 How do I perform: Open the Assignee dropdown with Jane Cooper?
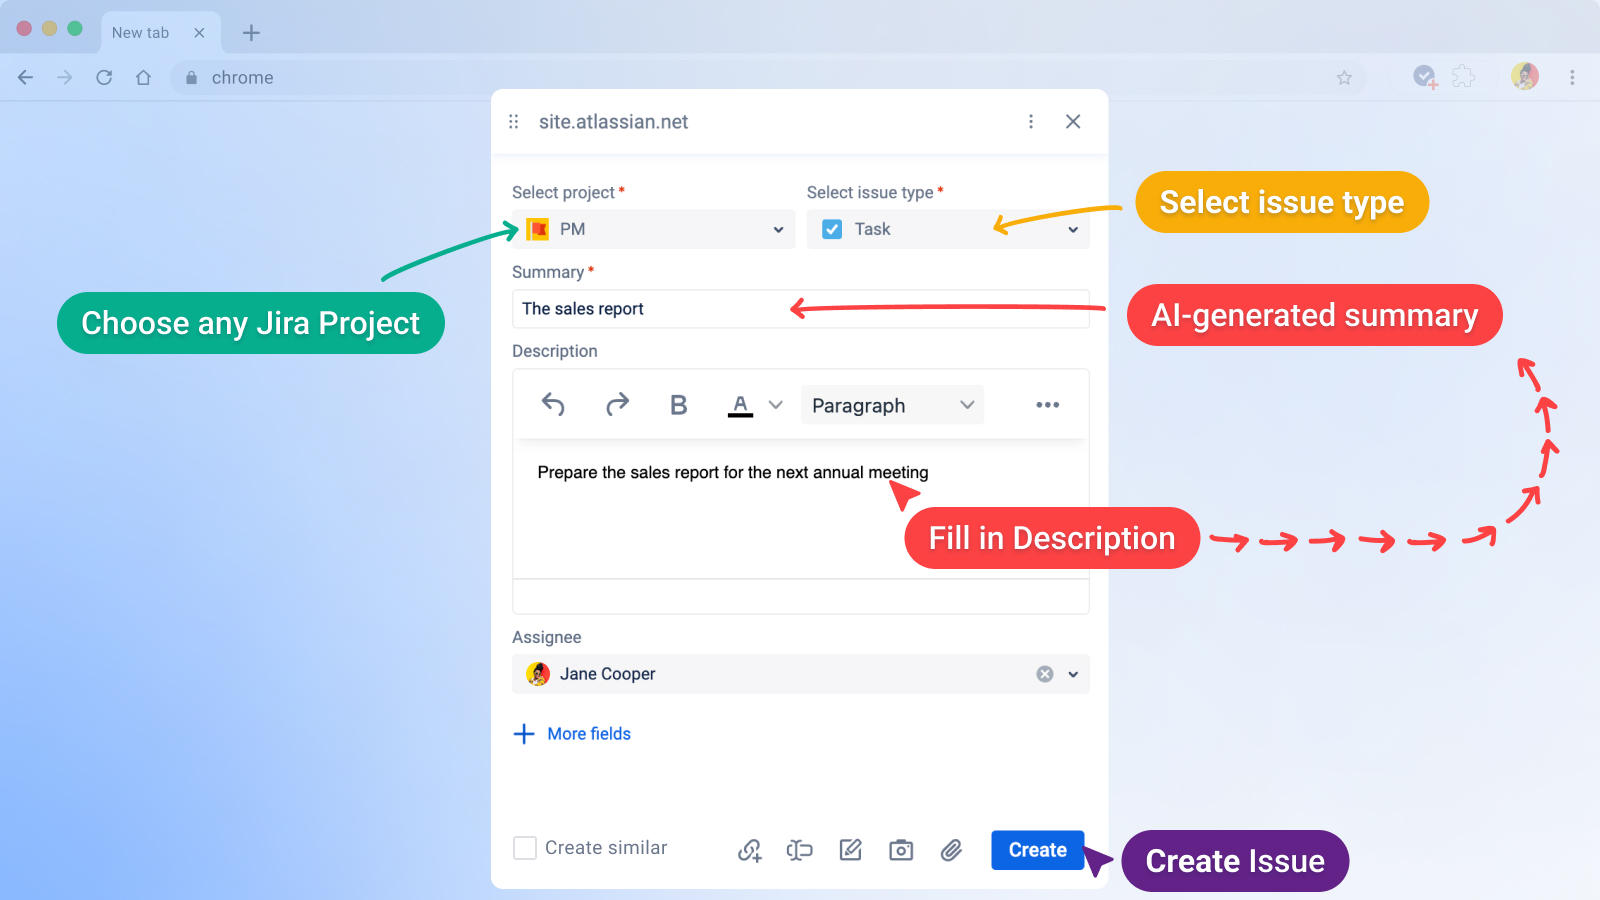(x=800, y=674)
